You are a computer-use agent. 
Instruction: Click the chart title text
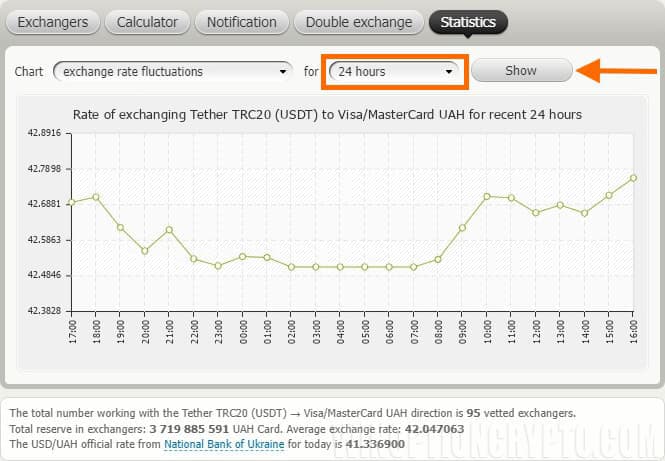coord(327,115)
